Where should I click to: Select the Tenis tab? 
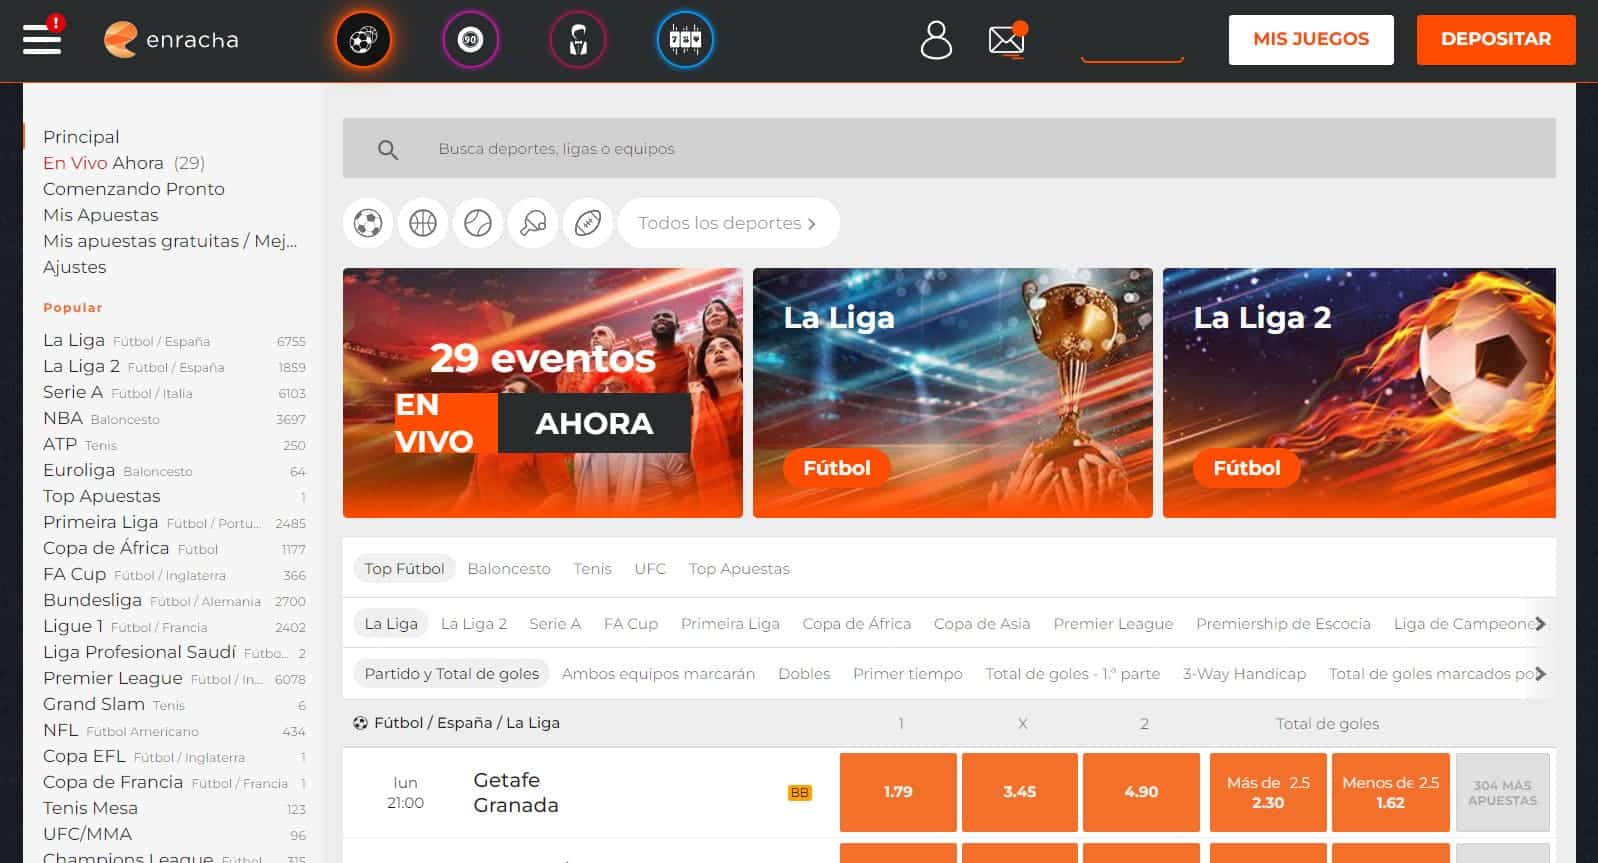pyautogui.click(x=592, y=569)
